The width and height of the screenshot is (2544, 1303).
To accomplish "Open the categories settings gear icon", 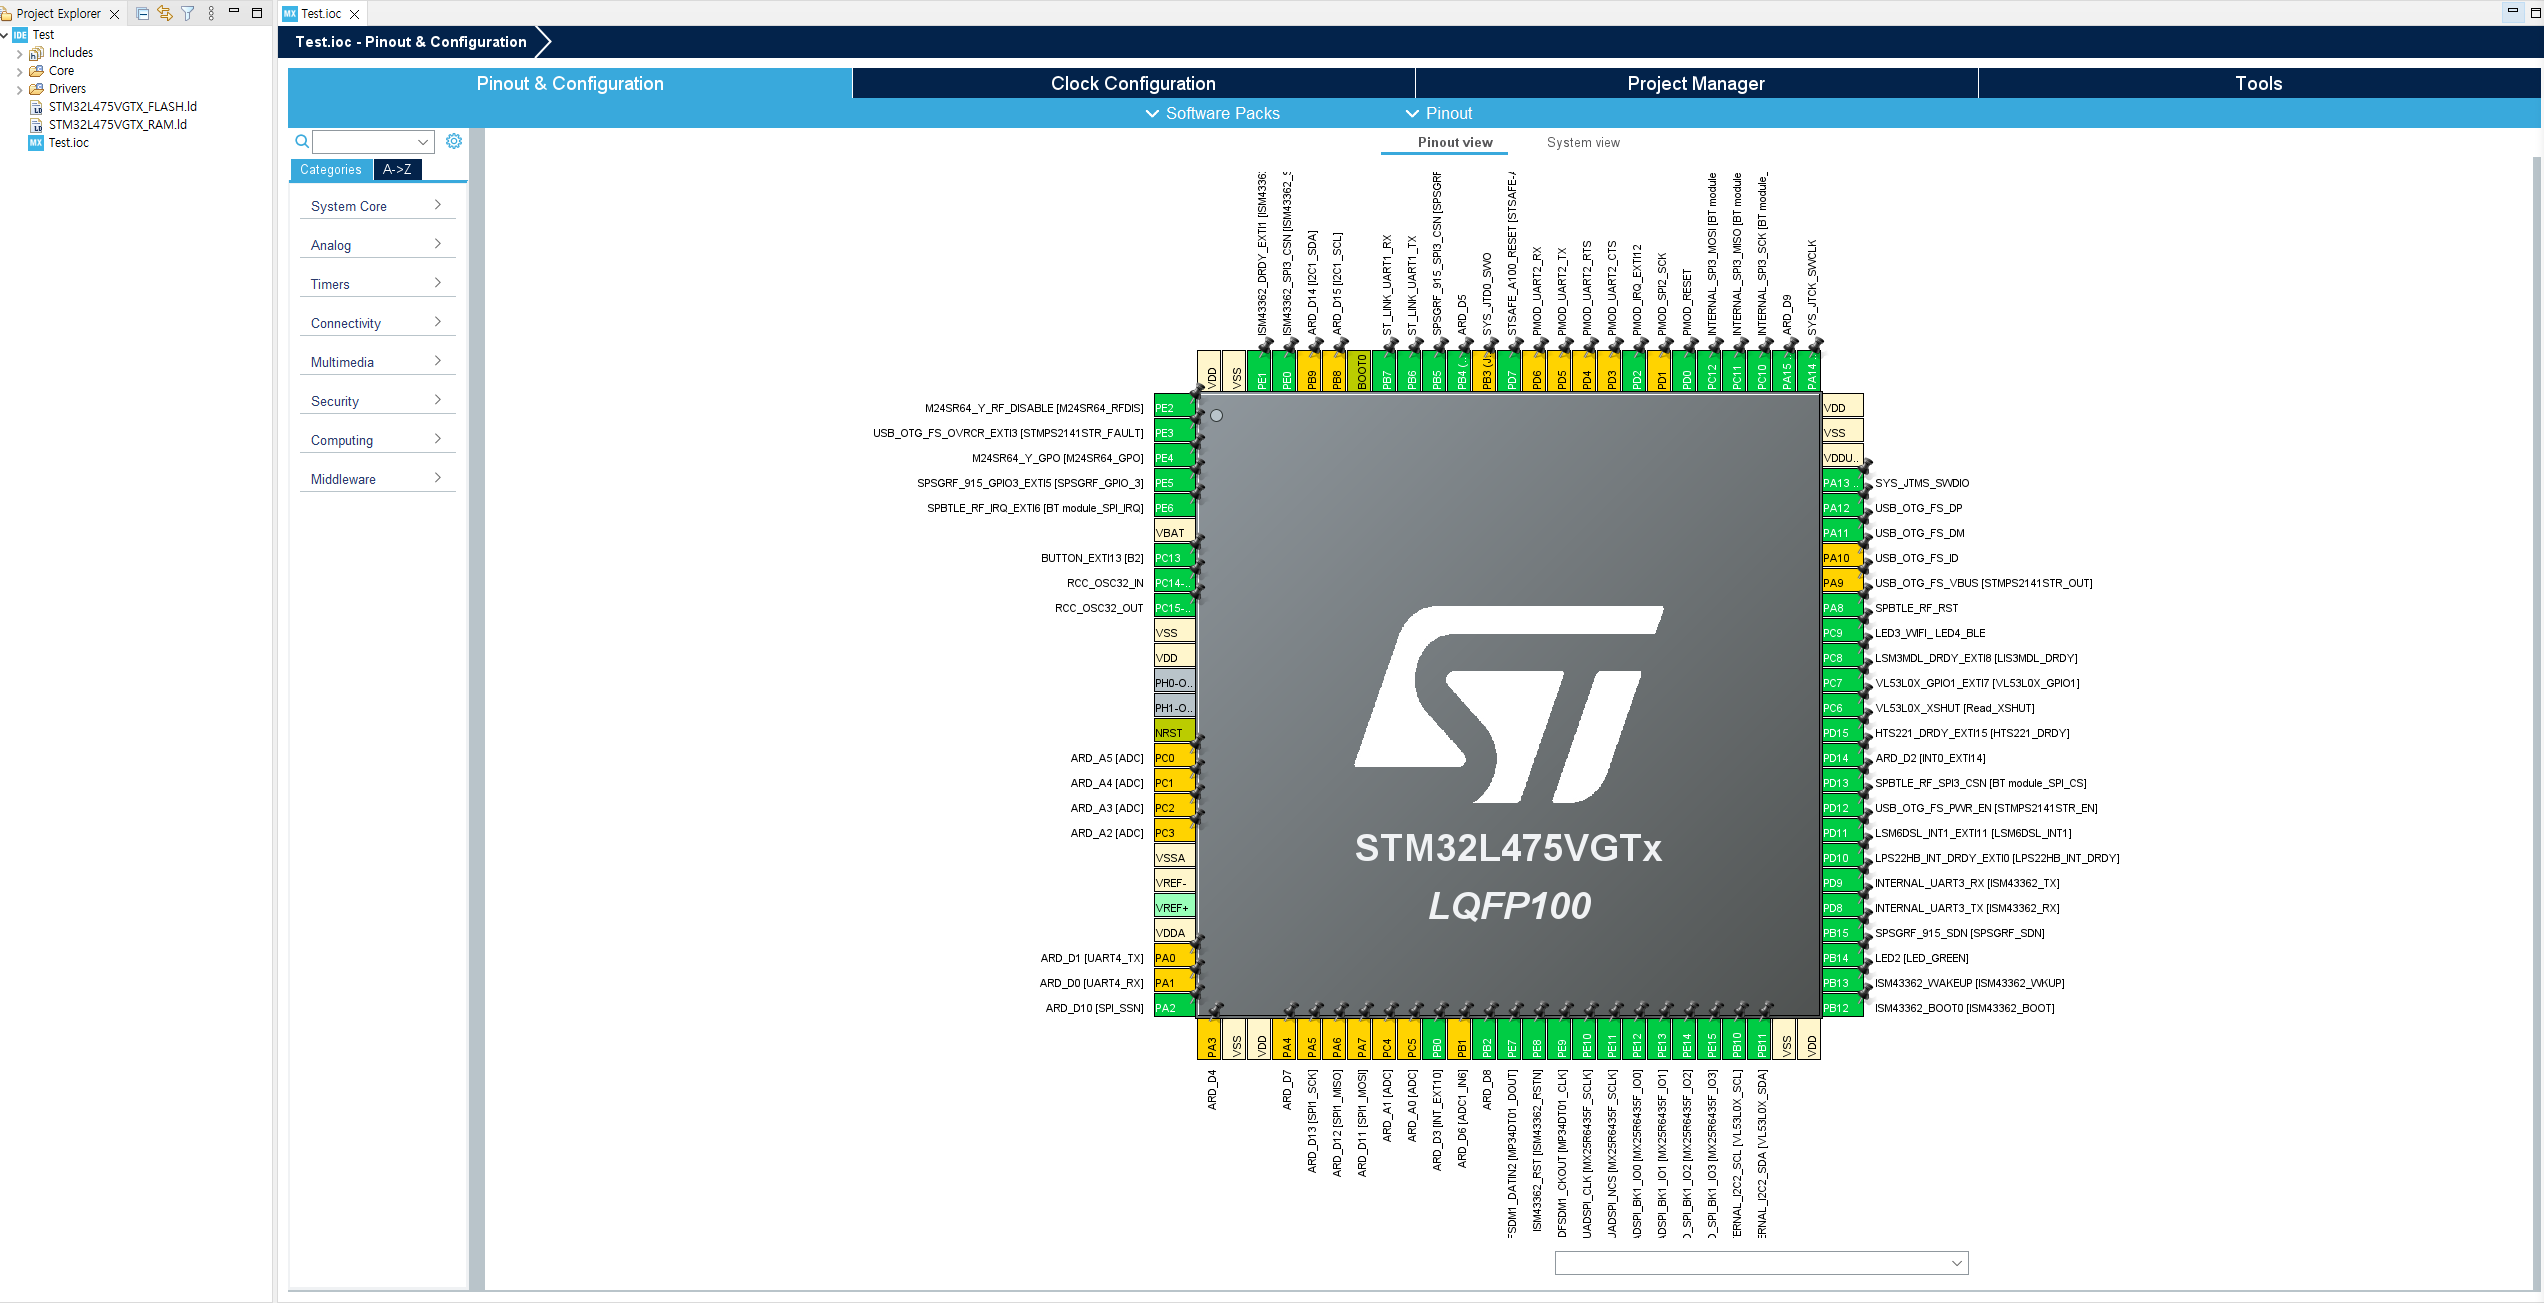I will tap(454, 141).
